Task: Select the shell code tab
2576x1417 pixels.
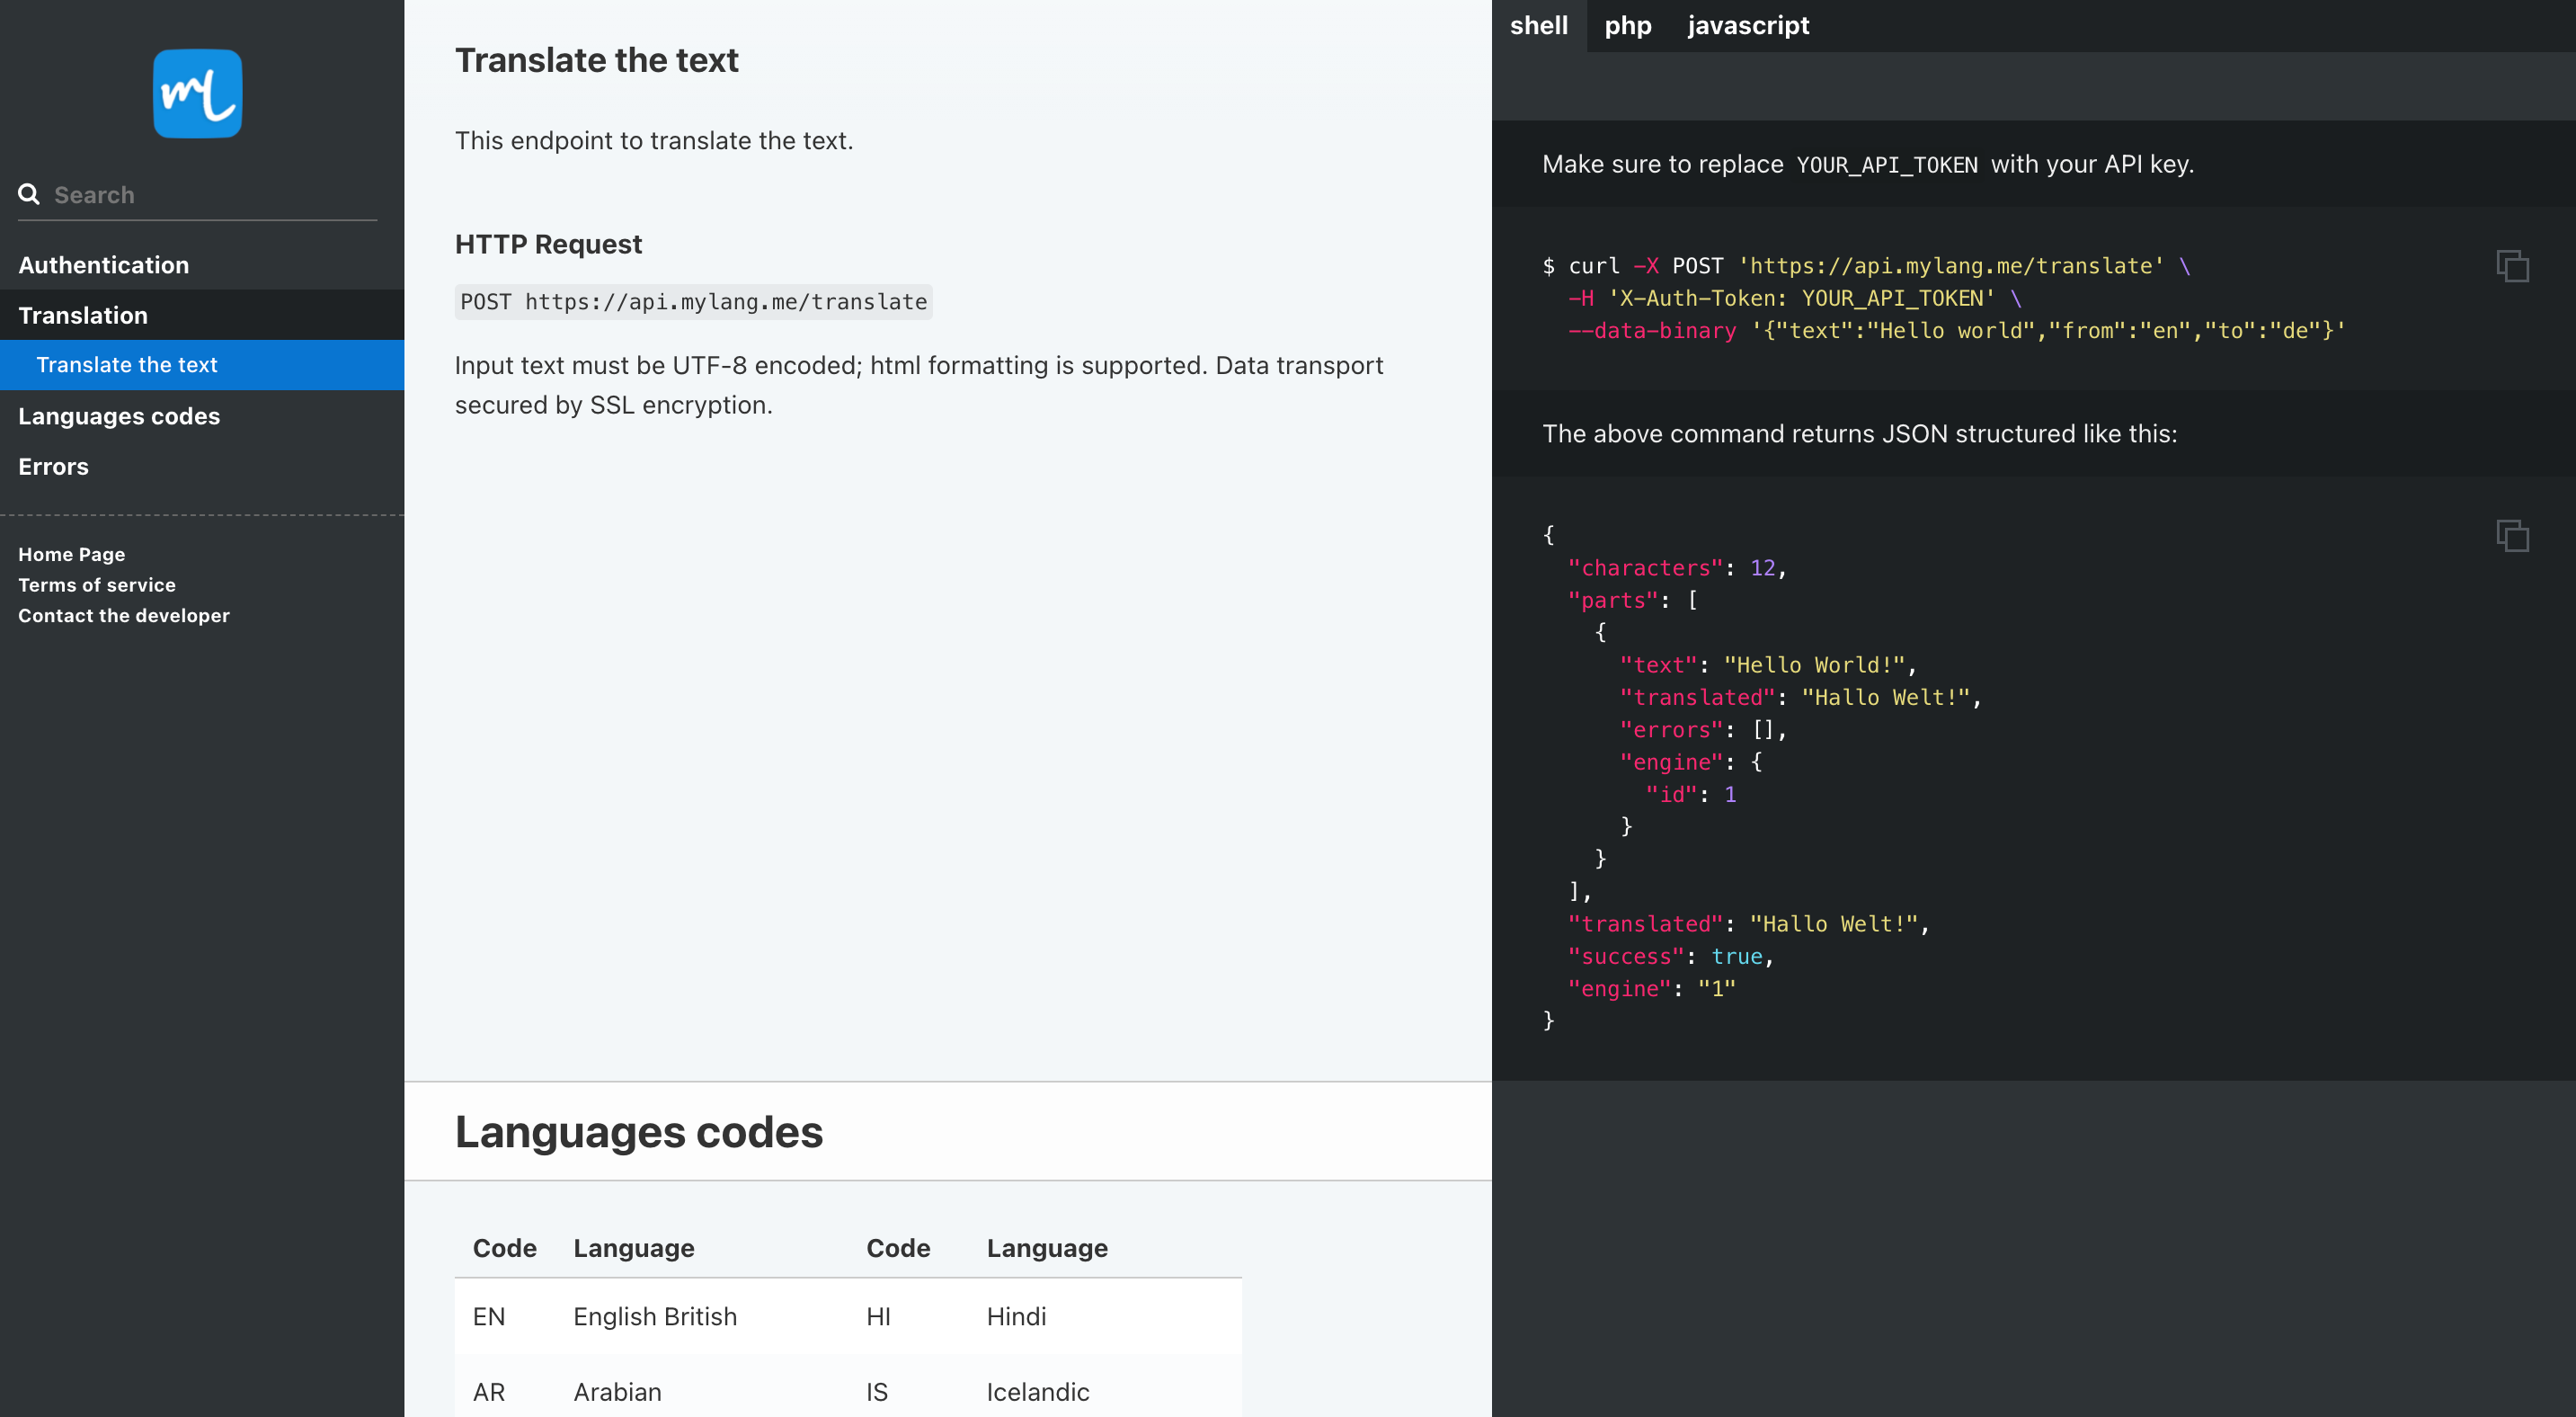Action: [1539, 25]
